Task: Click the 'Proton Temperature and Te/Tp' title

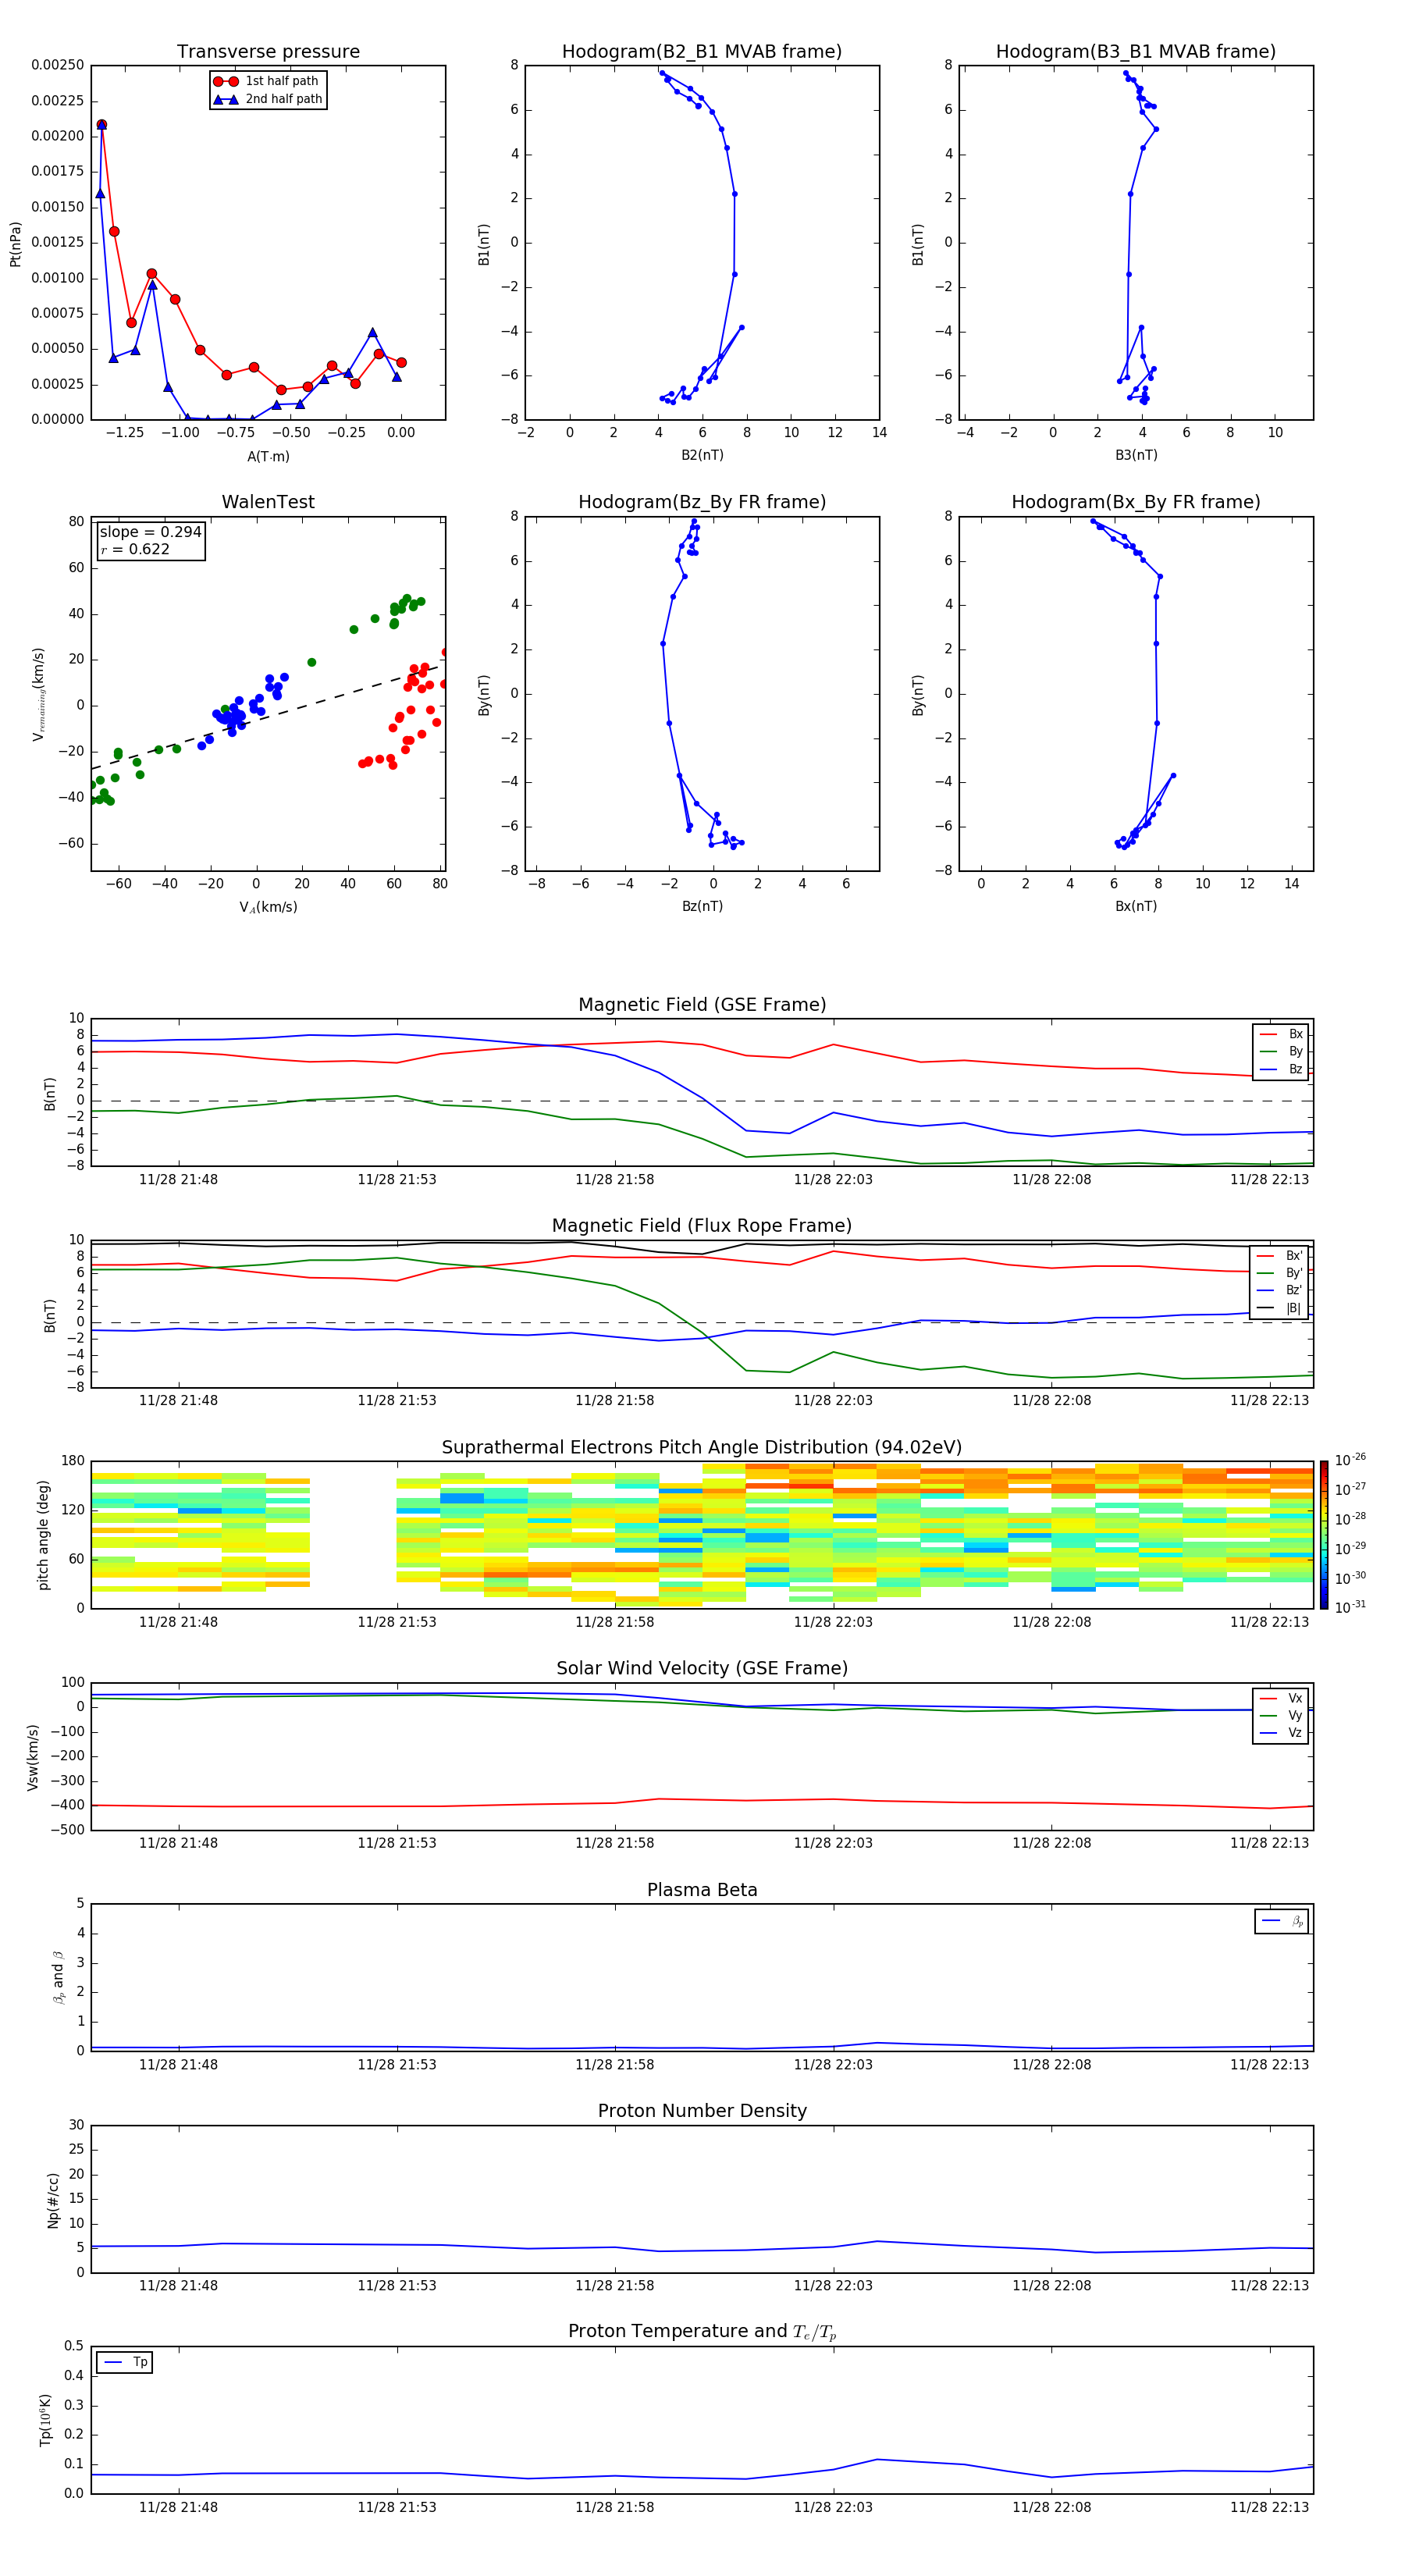Action: pos(702,2331)
